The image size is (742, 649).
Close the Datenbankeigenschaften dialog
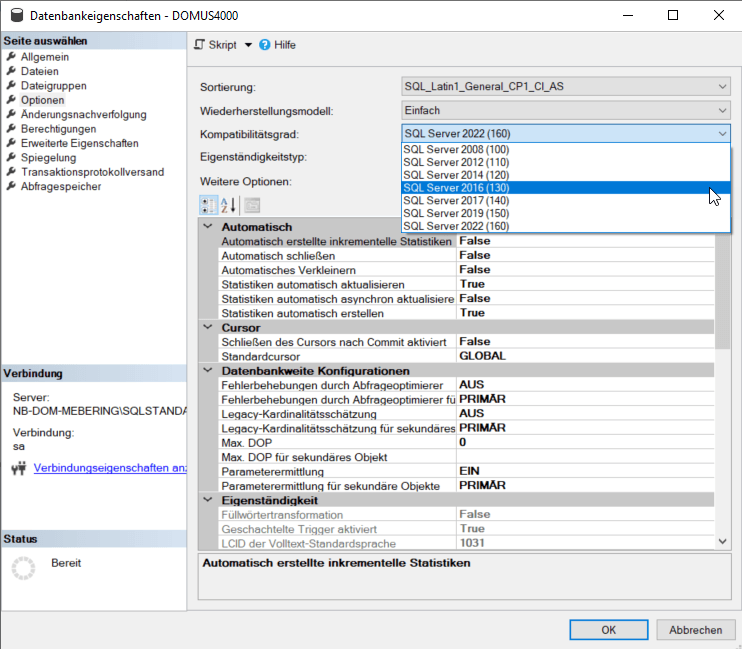click(718, 15)
